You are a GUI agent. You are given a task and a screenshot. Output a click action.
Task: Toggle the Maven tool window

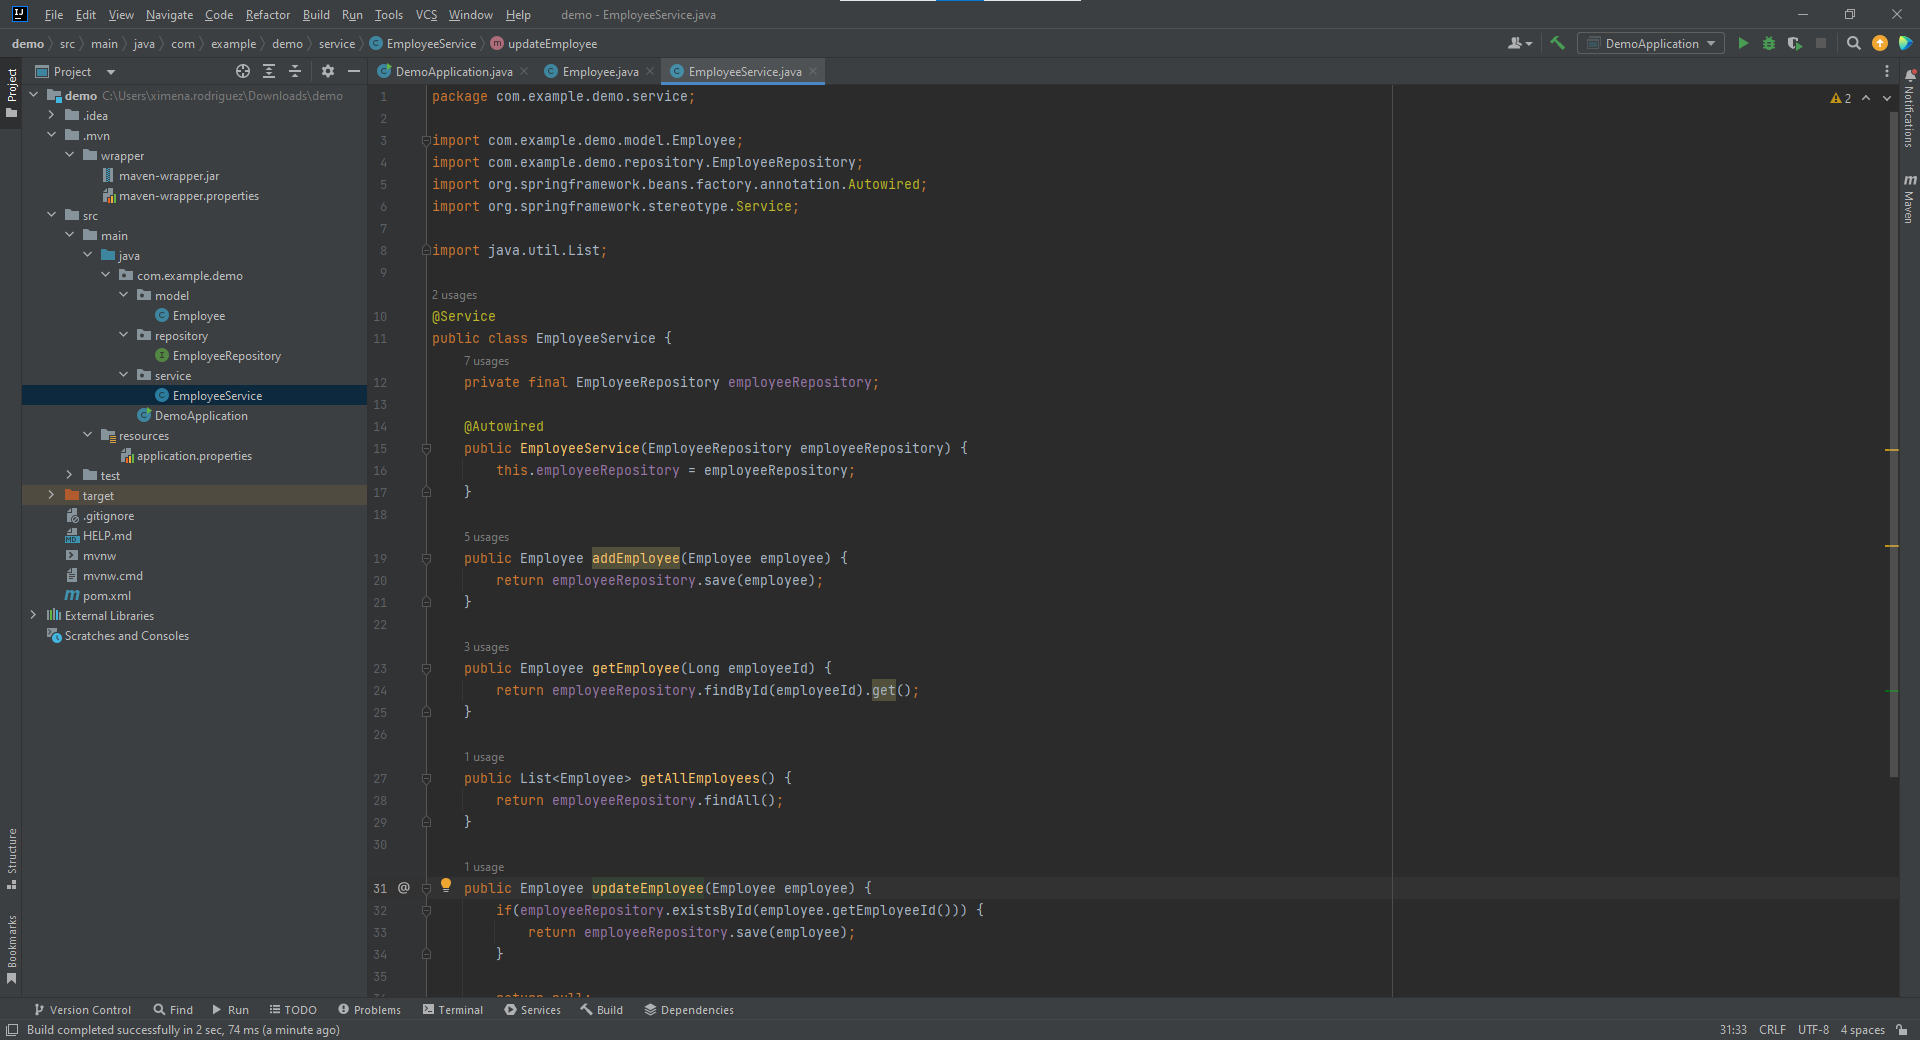[1909, 198]
